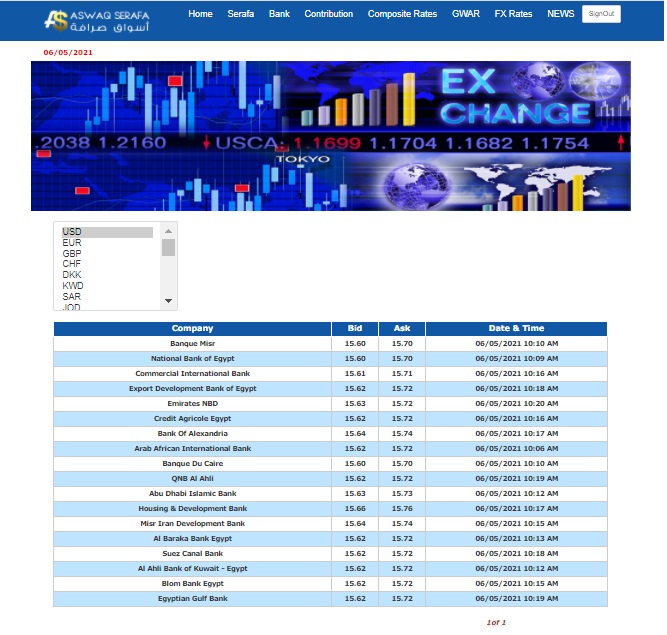
Task: Click the Aswaq Serafa logo
Action: point(97,21)
